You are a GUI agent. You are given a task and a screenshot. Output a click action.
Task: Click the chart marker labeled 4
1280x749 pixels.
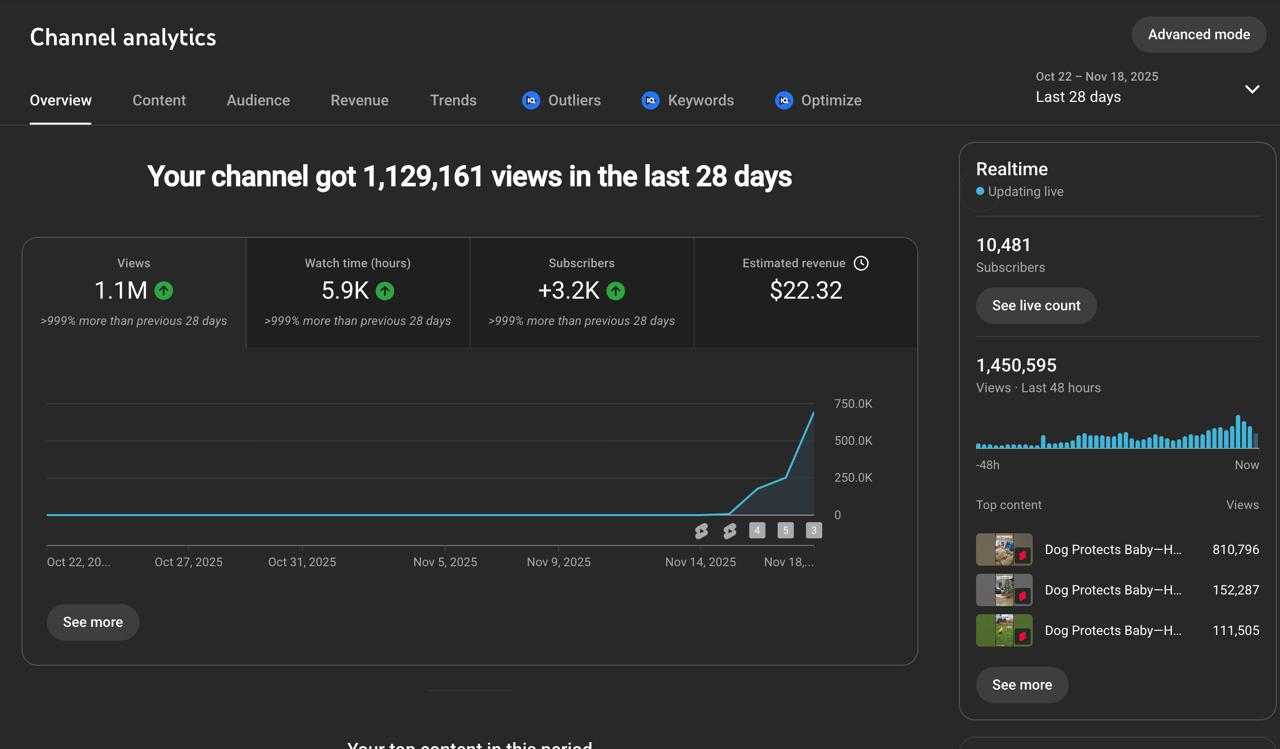tap(757, 531)
